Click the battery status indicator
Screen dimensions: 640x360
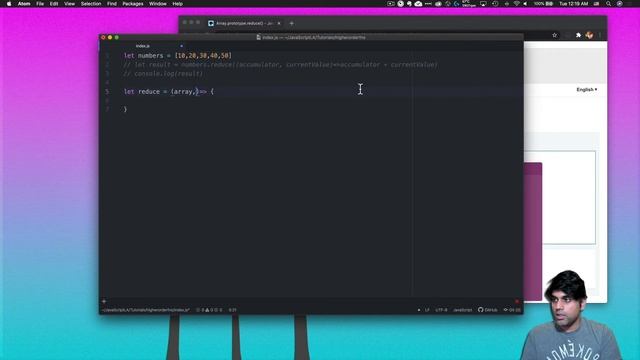(x=543, y=4)
